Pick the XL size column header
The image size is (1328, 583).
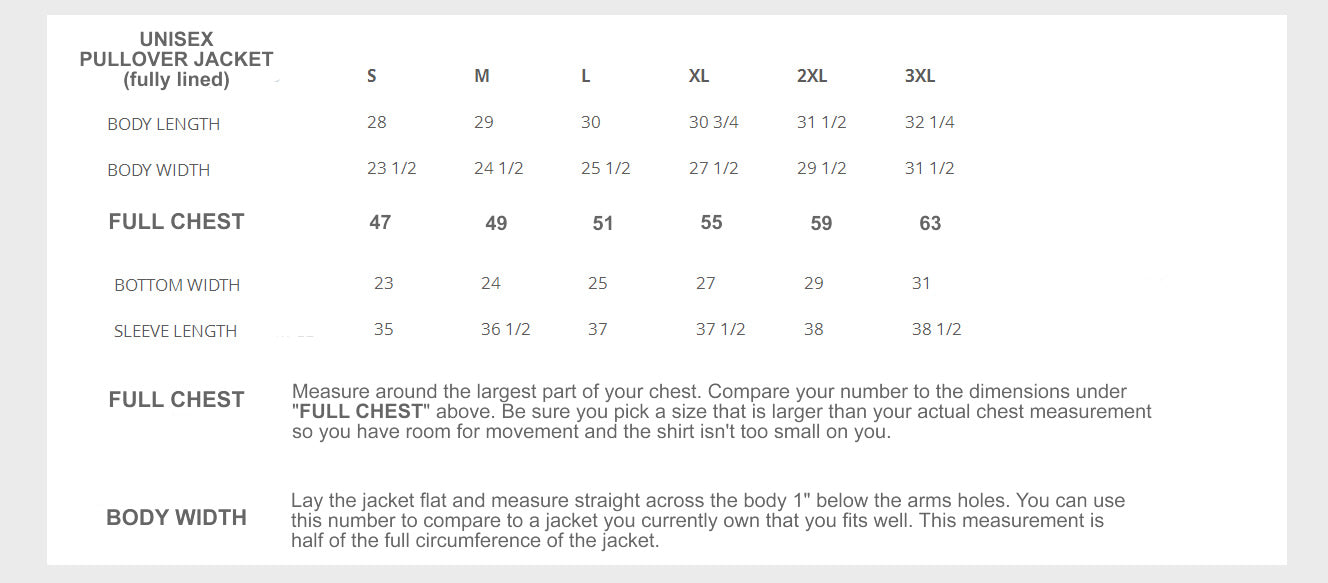[699, 76]
